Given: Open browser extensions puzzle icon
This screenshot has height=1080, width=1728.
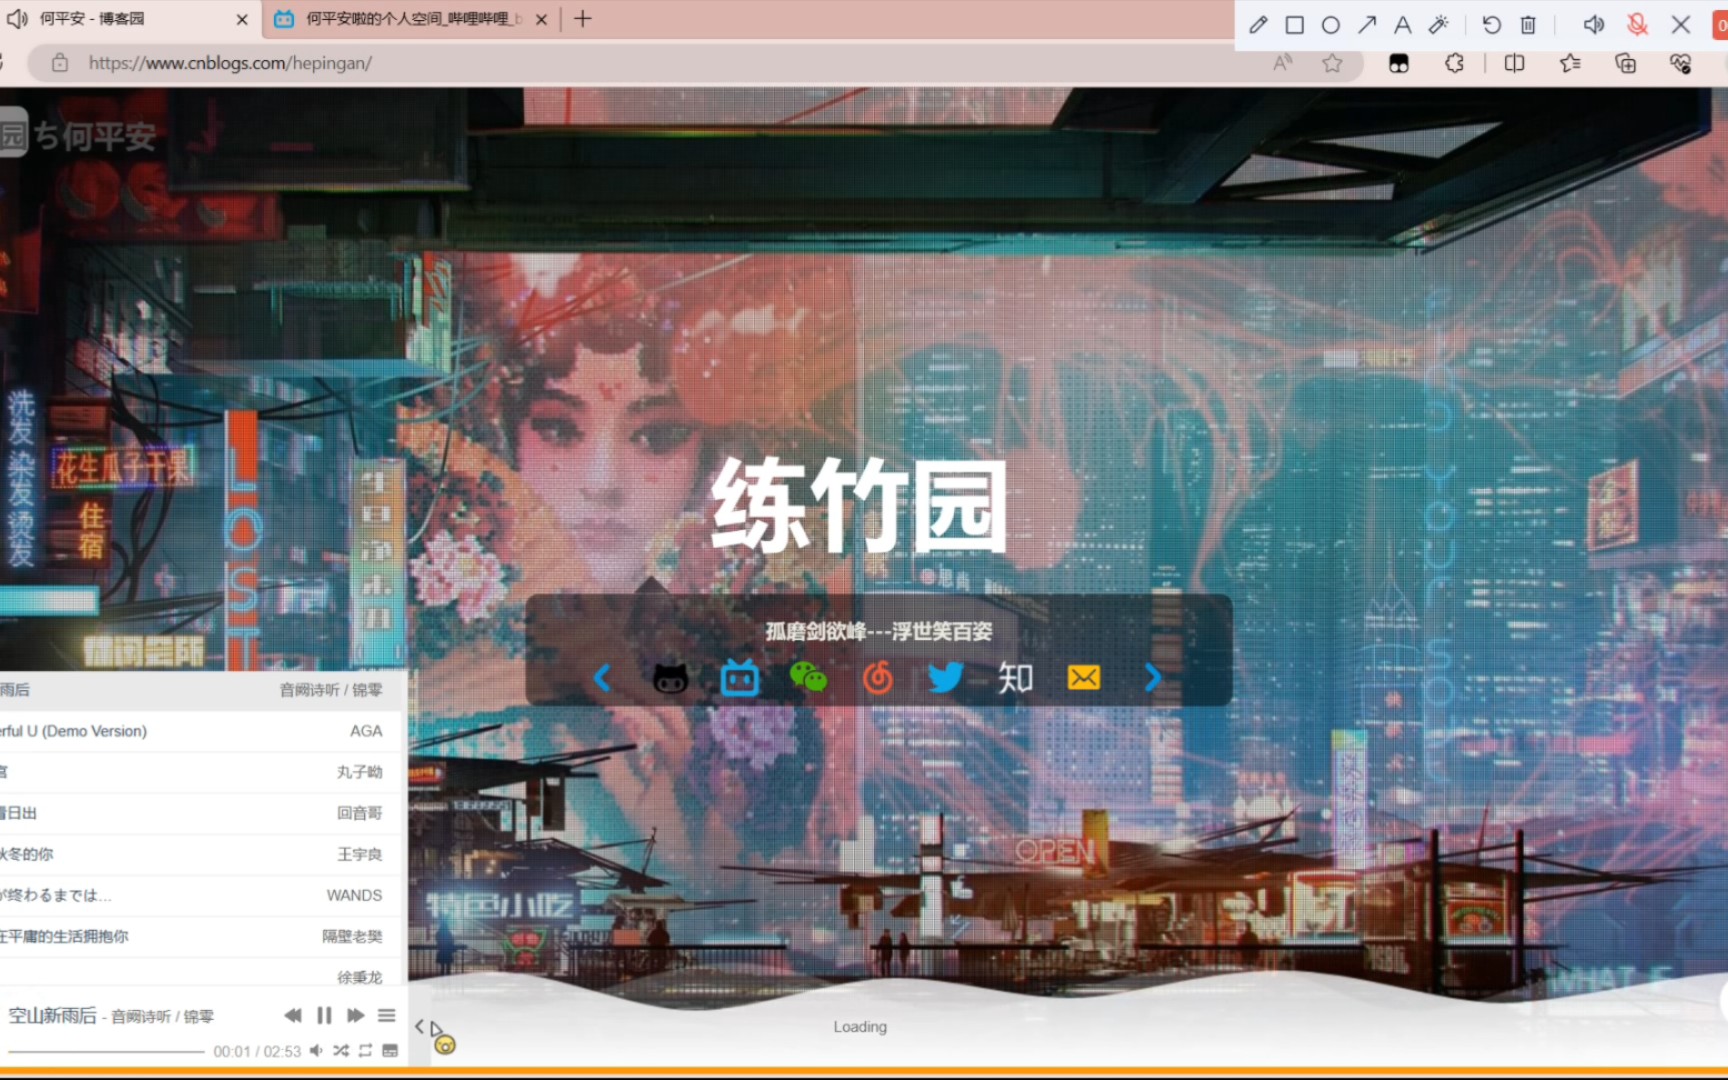Looking at the screenshot, I should 1455,63.
